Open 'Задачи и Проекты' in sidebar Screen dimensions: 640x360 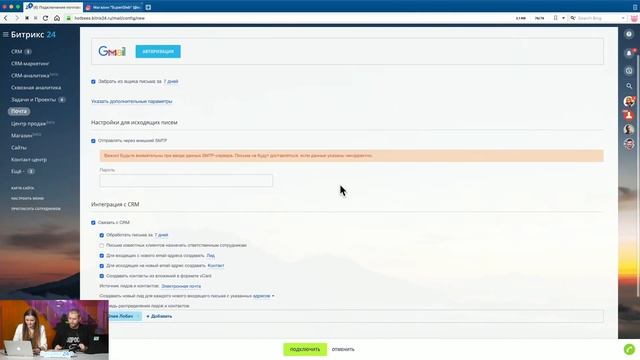coord(33,99)
